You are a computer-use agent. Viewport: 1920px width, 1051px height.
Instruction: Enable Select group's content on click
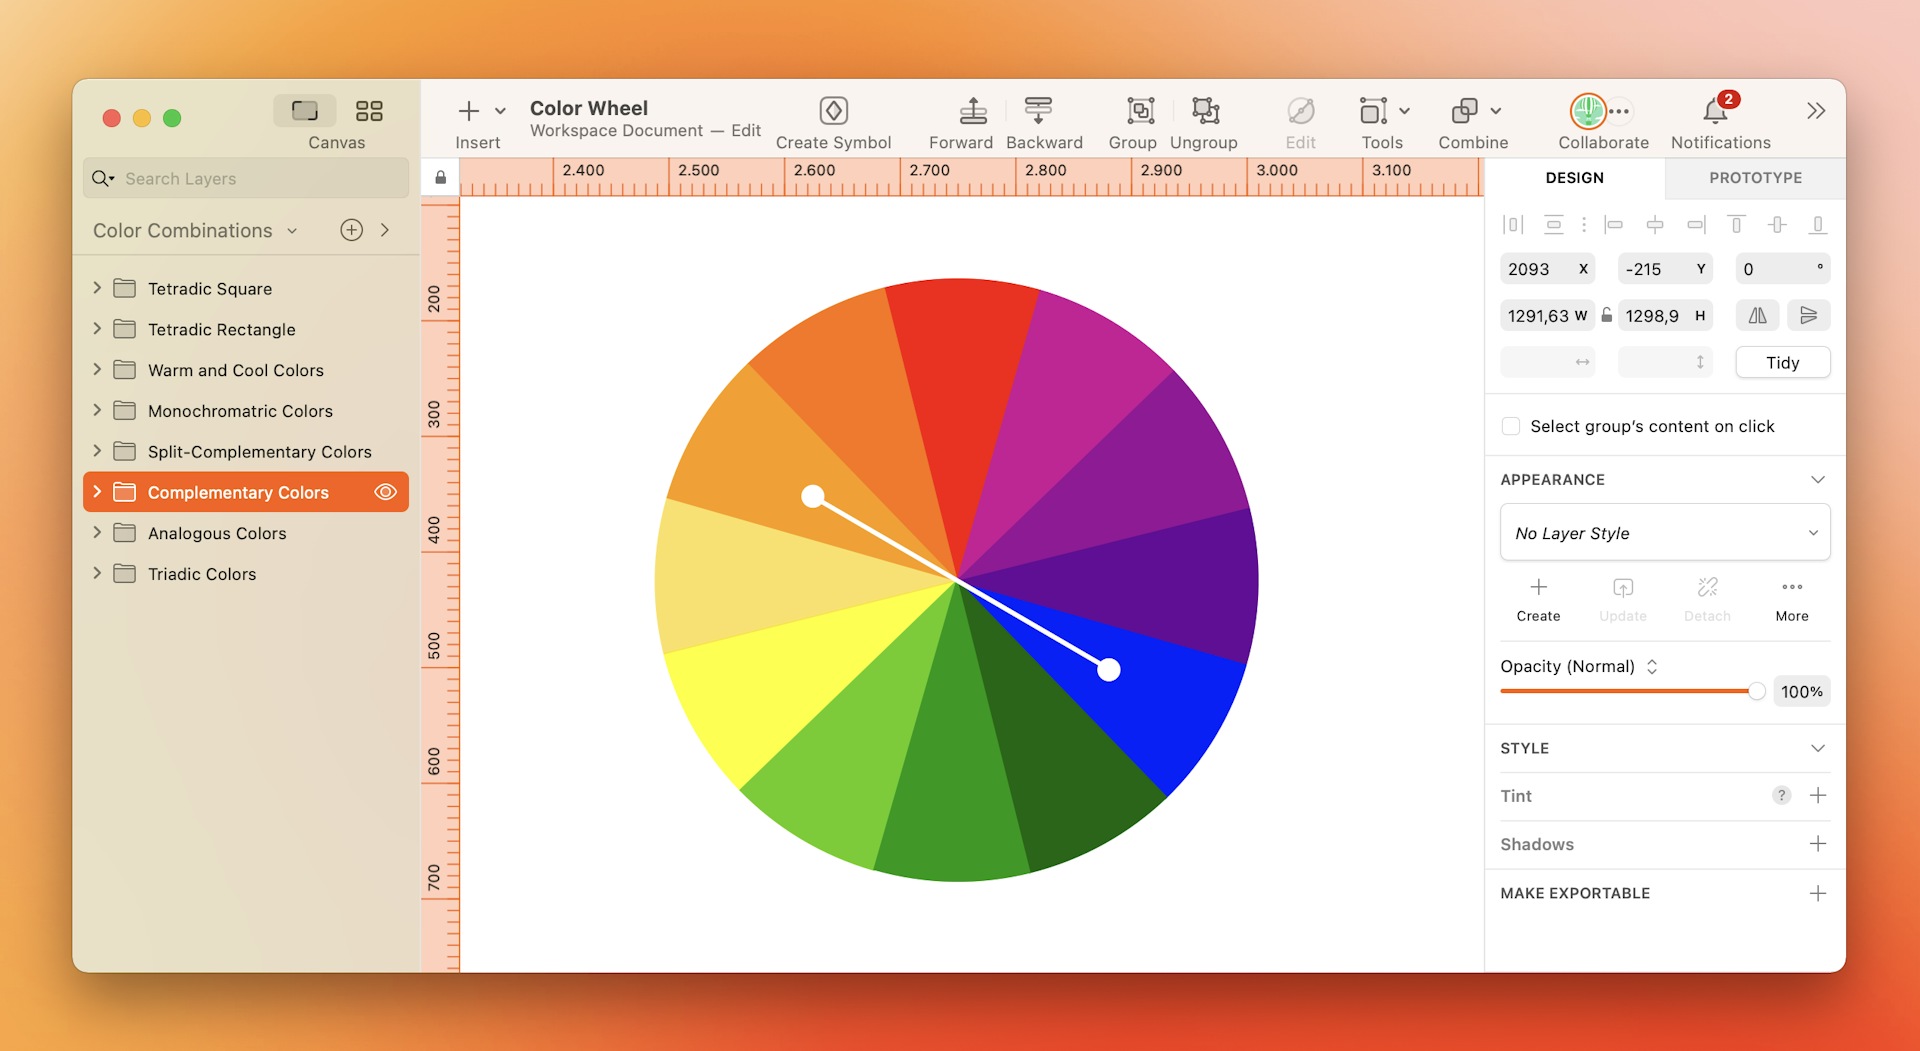[1511, 425]
